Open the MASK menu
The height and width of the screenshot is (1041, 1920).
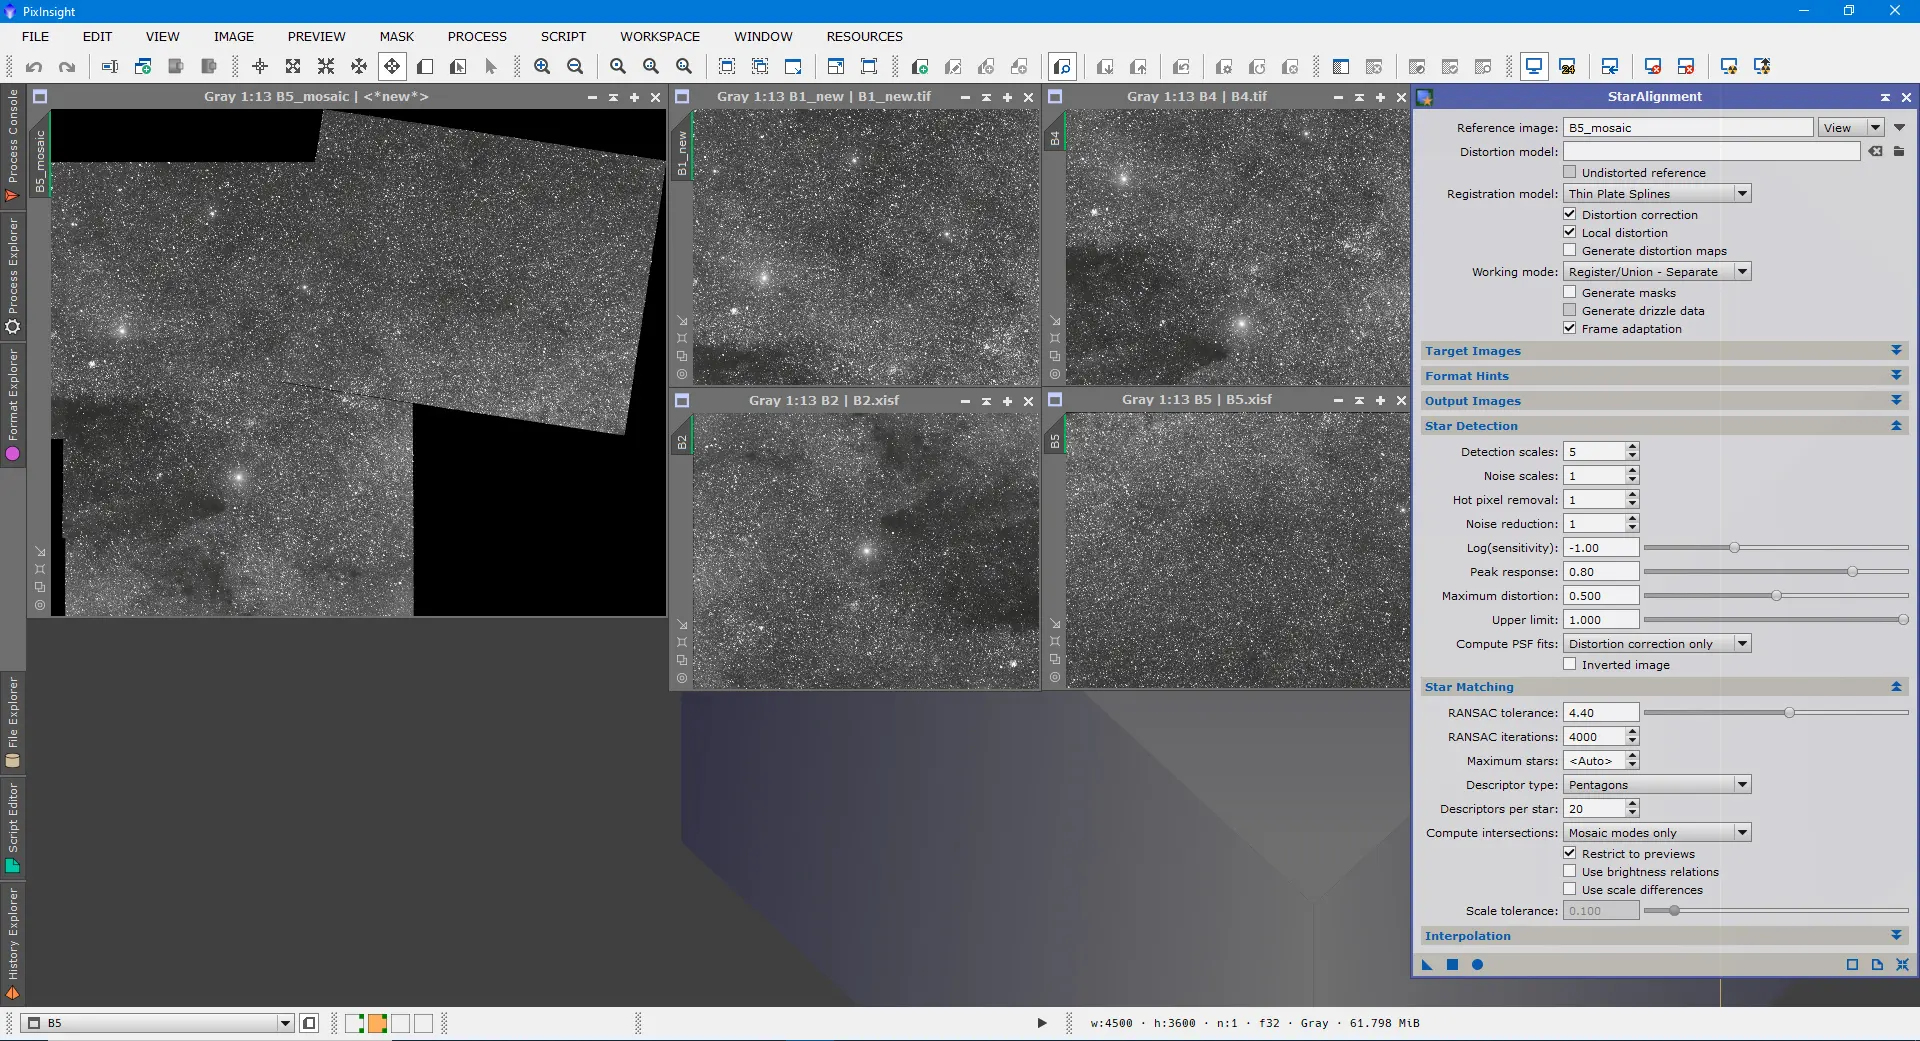396,36
